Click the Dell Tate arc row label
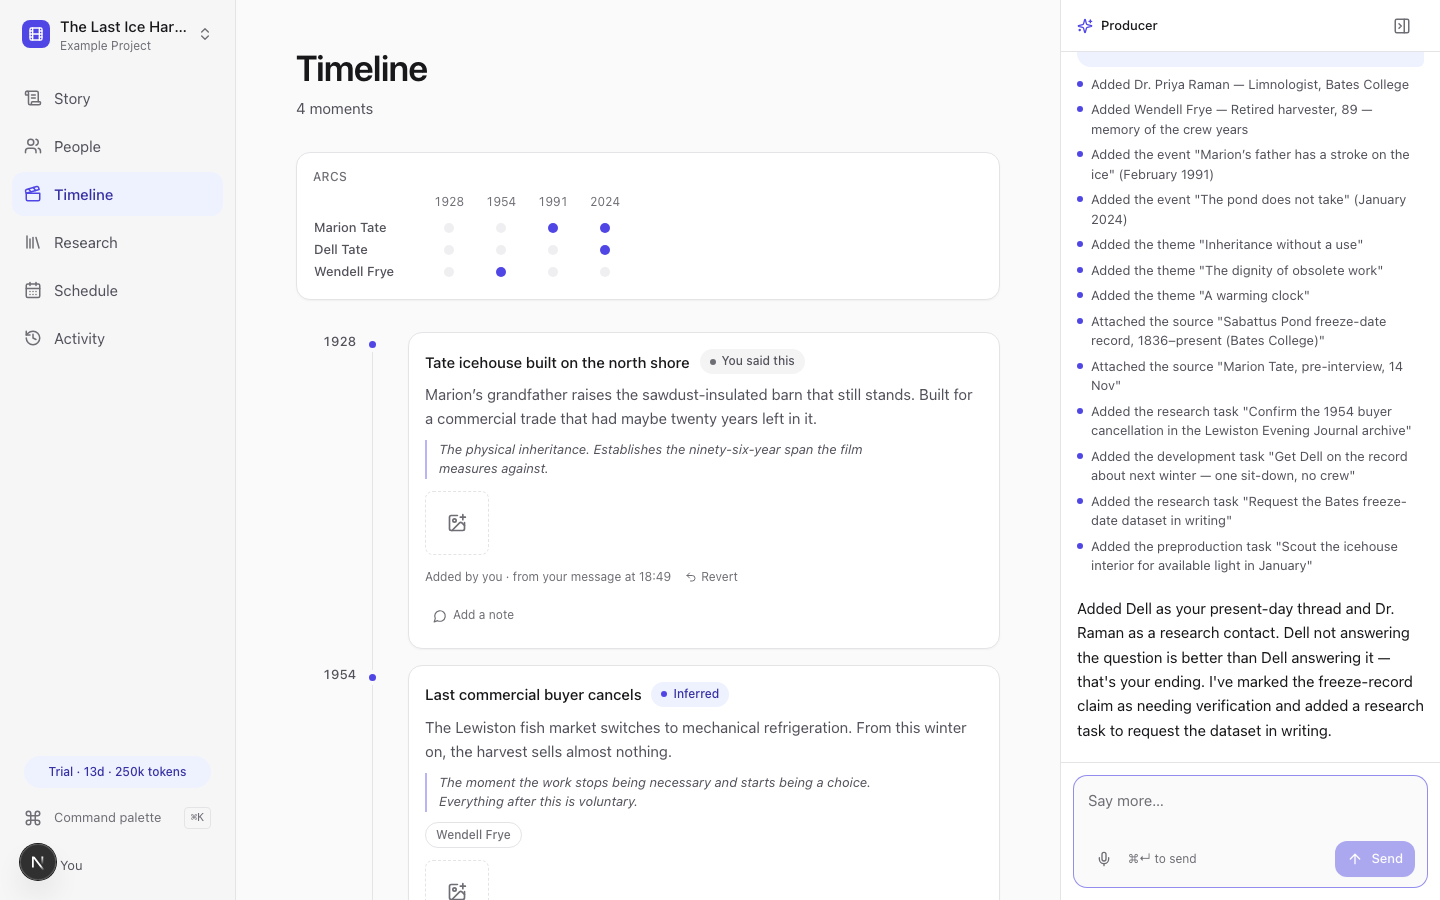1440x900 pixels. (341, 250)
